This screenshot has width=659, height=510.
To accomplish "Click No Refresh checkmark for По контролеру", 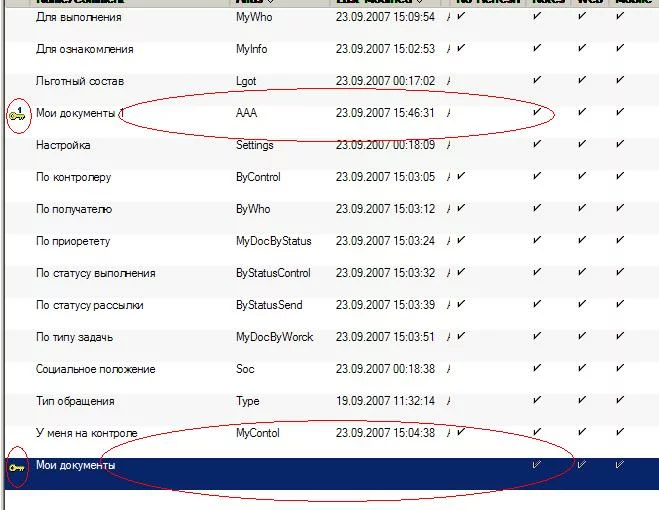I will (461, 177).
